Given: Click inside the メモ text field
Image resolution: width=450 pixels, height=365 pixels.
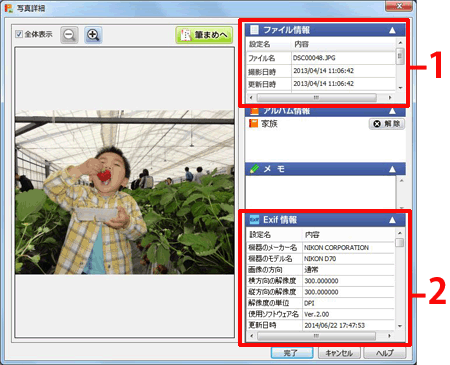Looking at the screenshot, I should point(321,192).
